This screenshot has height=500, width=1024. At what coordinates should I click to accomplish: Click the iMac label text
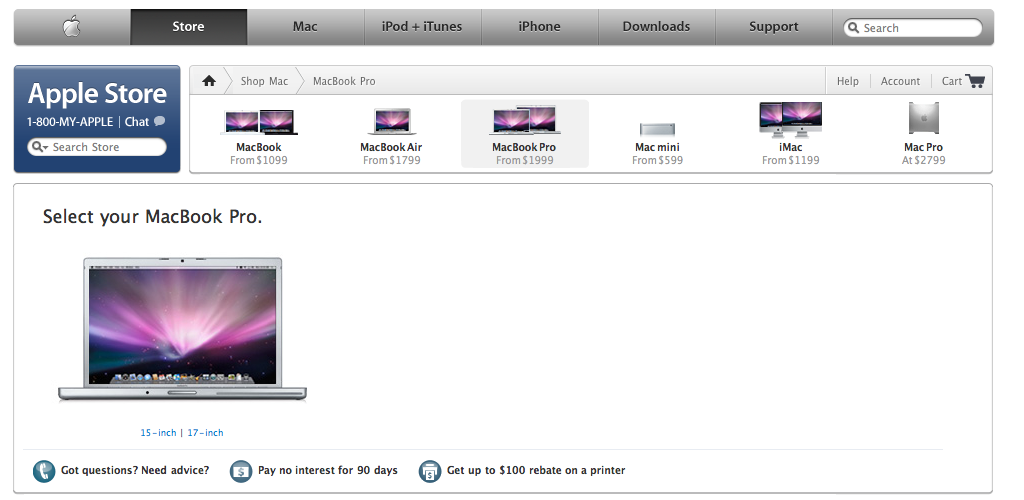(790, 147)
